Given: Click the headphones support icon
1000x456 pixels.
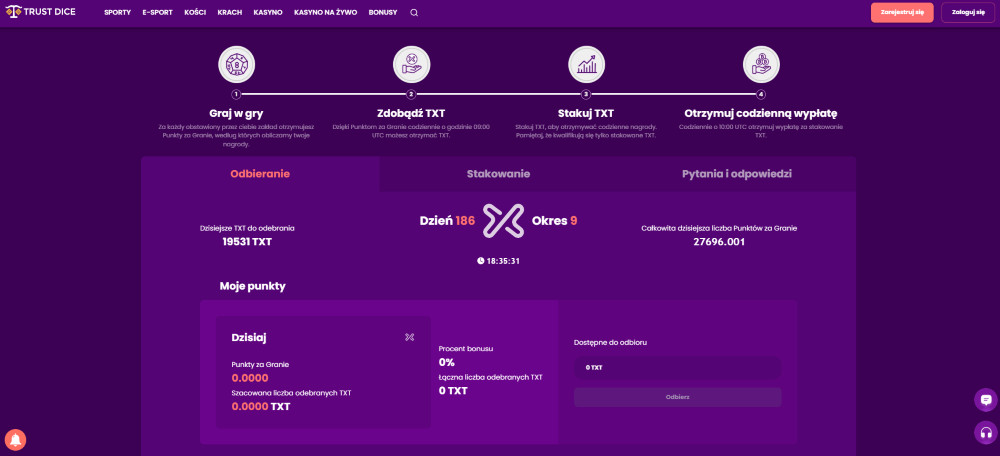Looking at the screenshot, I should [985, 433].
